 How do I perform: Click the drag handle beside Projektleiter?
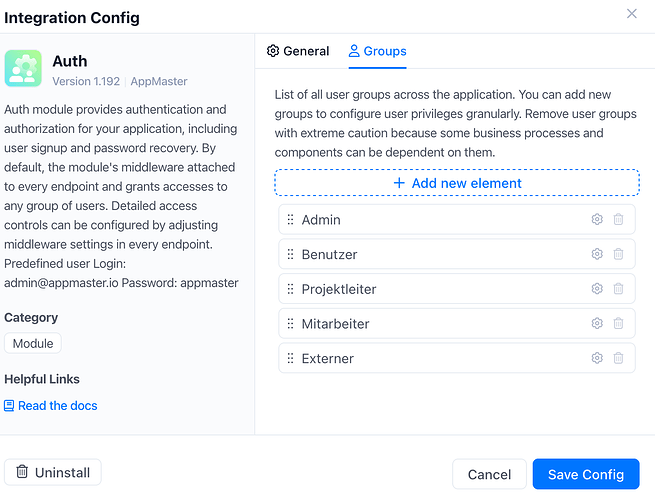tap(290, 289)
